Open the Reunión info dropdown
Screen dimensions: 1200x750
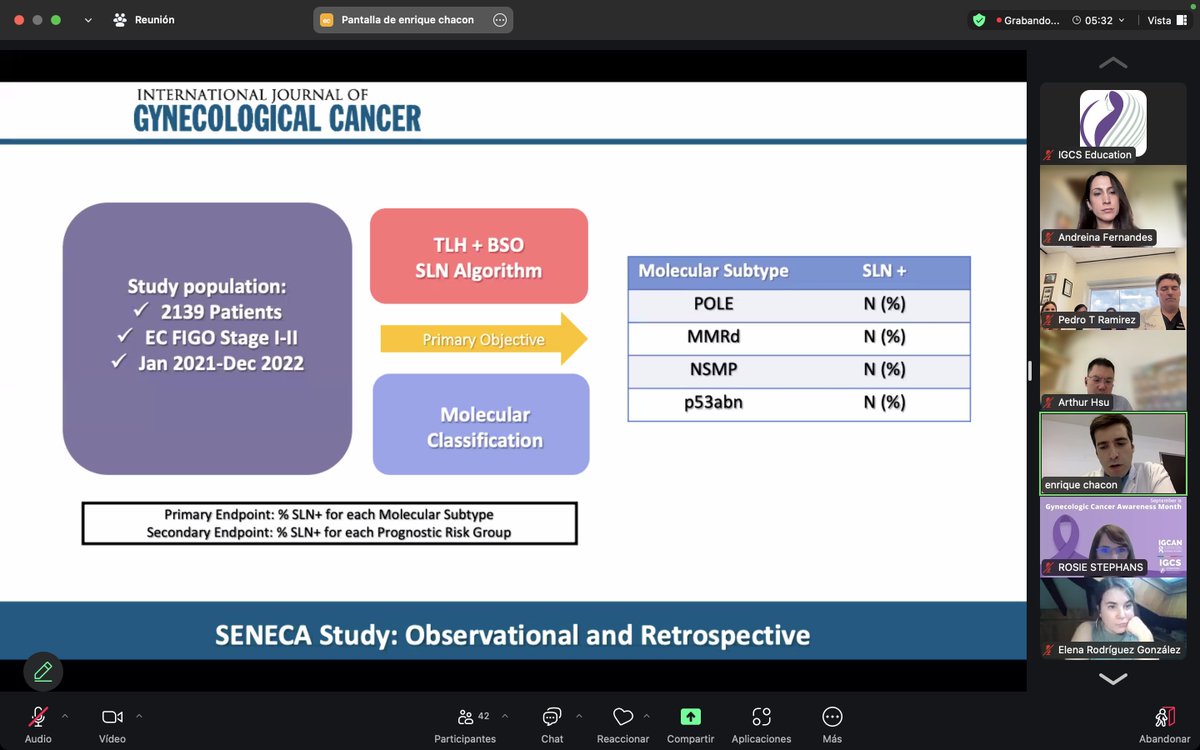[x=88, y=20]
